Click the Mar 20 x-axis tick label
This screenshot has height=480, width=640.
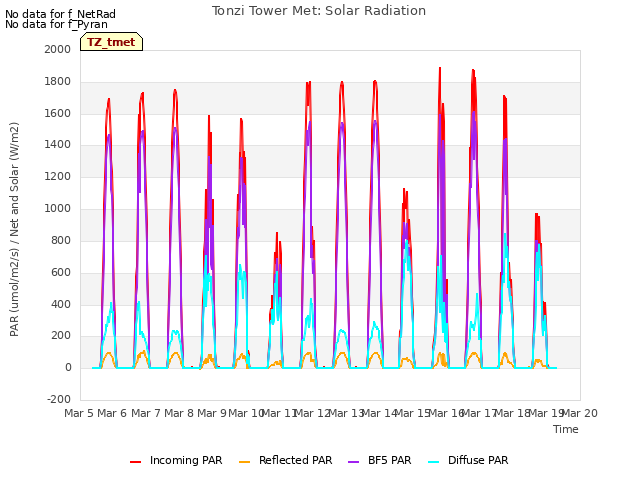580,413
